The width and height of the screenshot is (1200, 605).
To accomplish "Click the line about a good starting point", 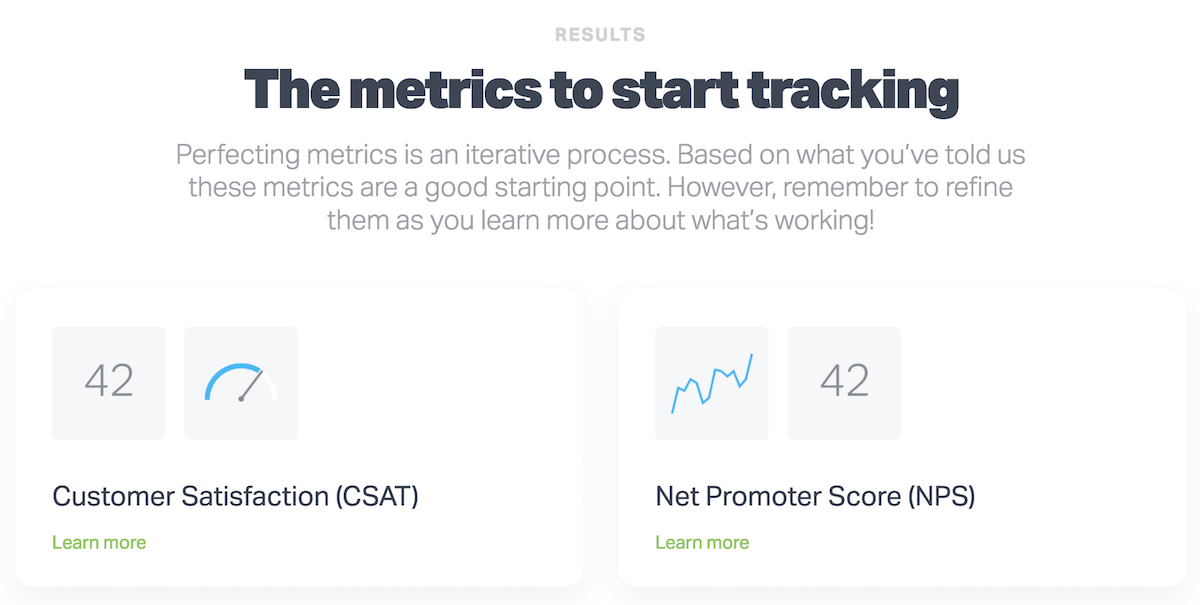I will (x=600, y=187).
